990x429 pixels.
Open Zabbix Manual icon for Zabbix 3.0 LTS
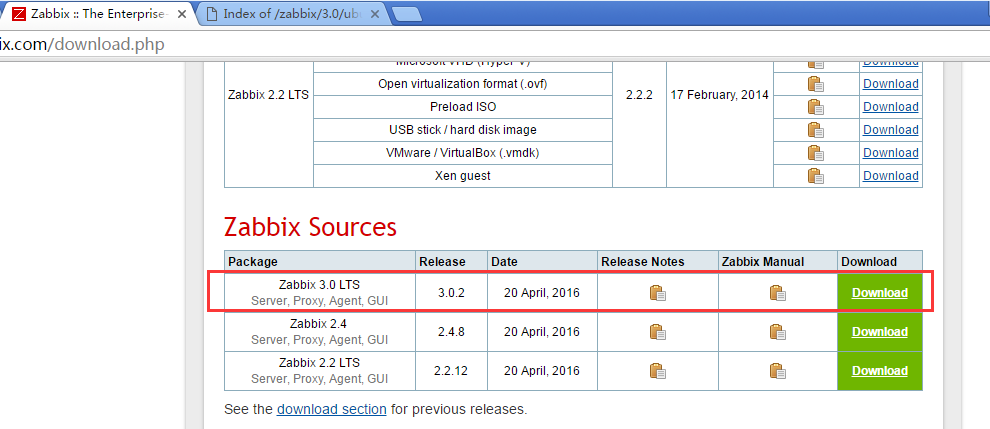777,293
